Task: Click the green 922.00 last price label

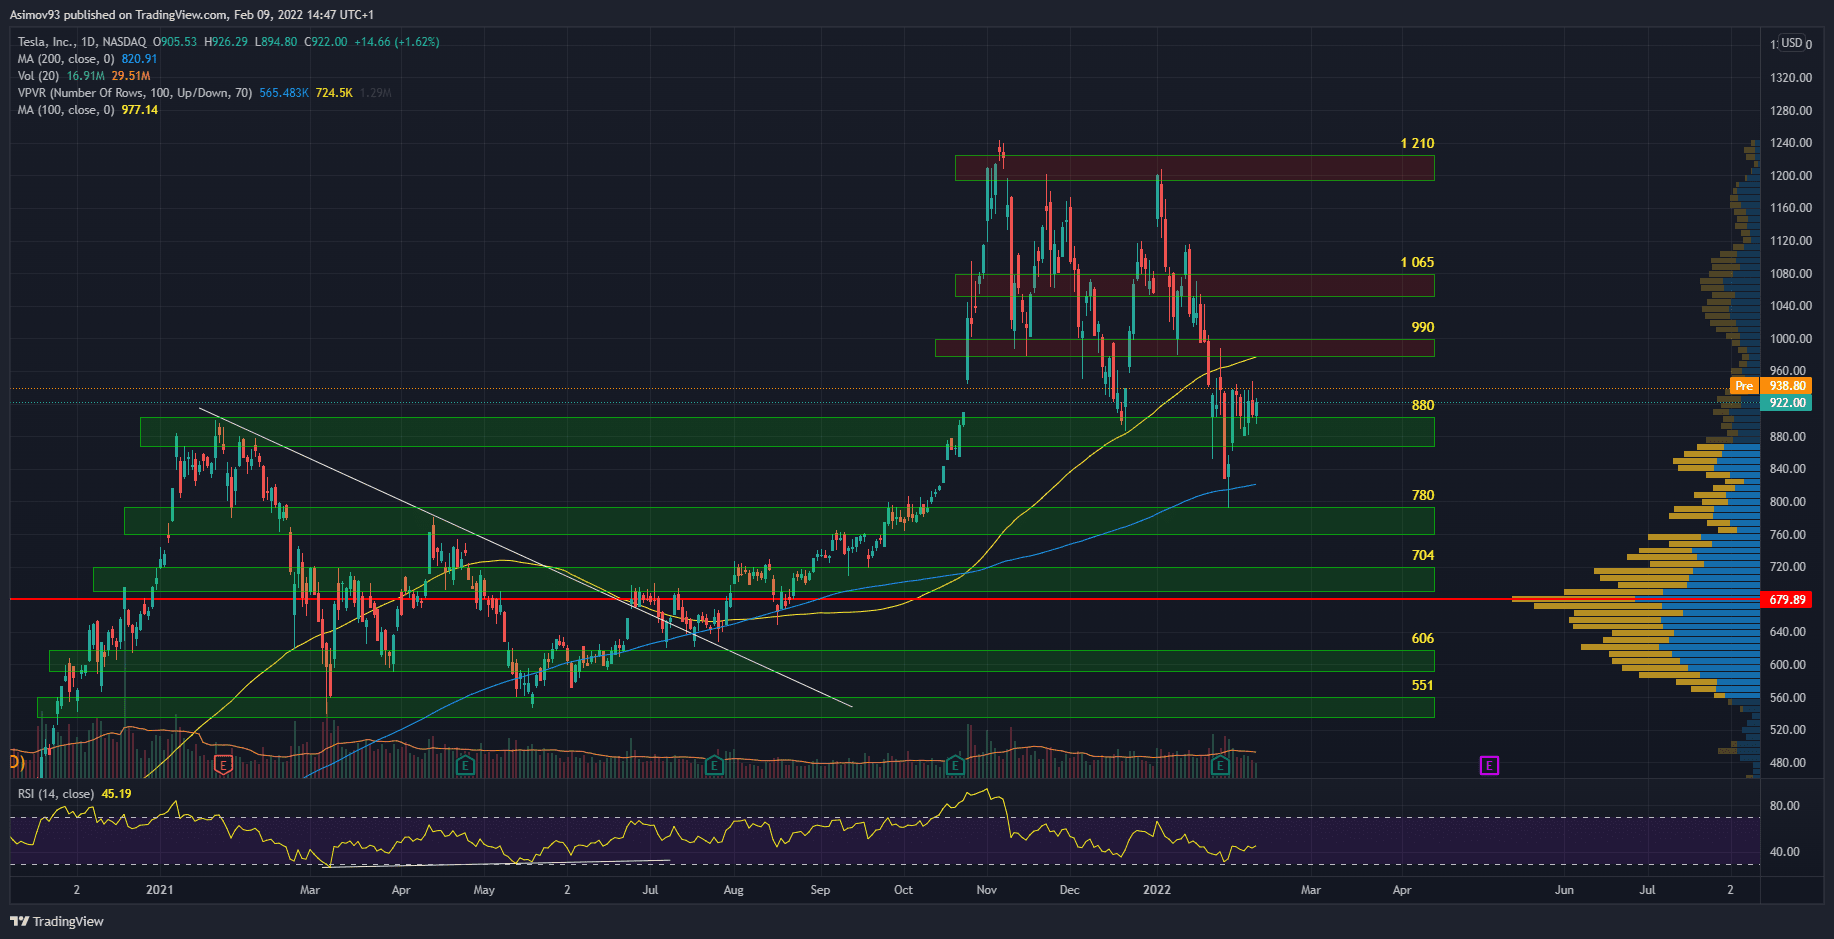Action: click(x=1787, y=403)
